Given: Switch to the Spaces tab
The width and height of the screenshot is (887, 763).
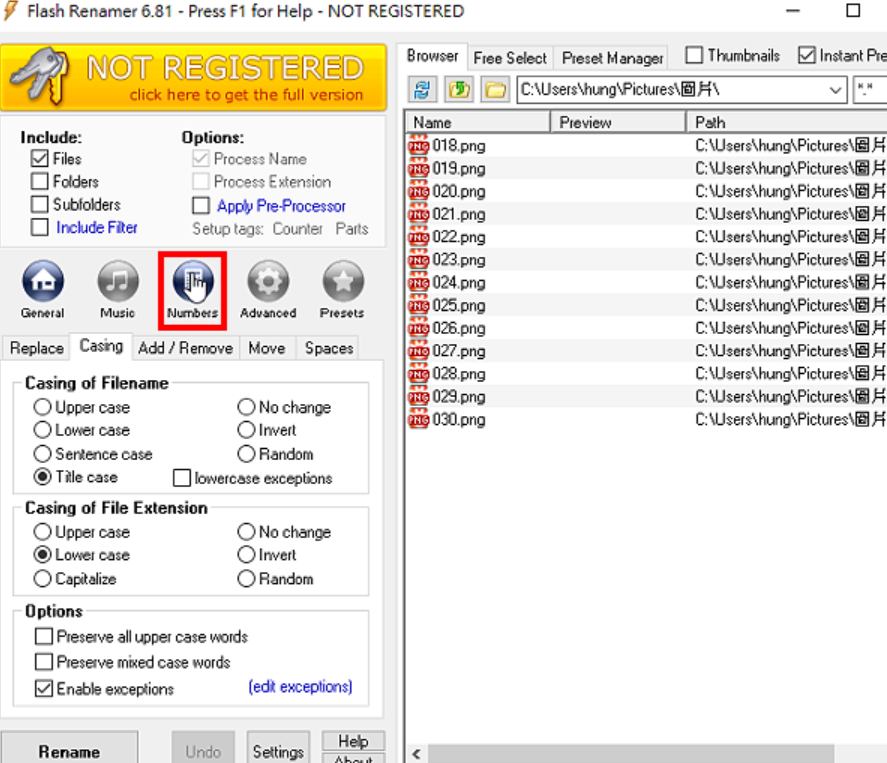Looking at the screenshot, I should point(329,348).
